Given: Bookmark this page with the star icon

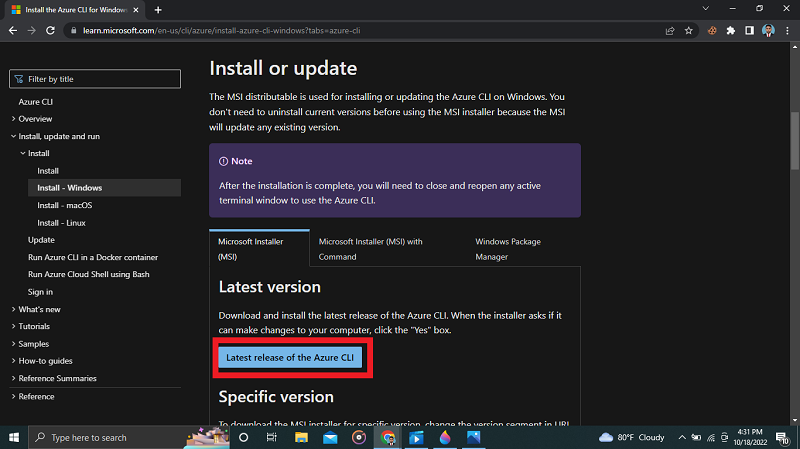Looking at the screenshot, I should [689, 31].
